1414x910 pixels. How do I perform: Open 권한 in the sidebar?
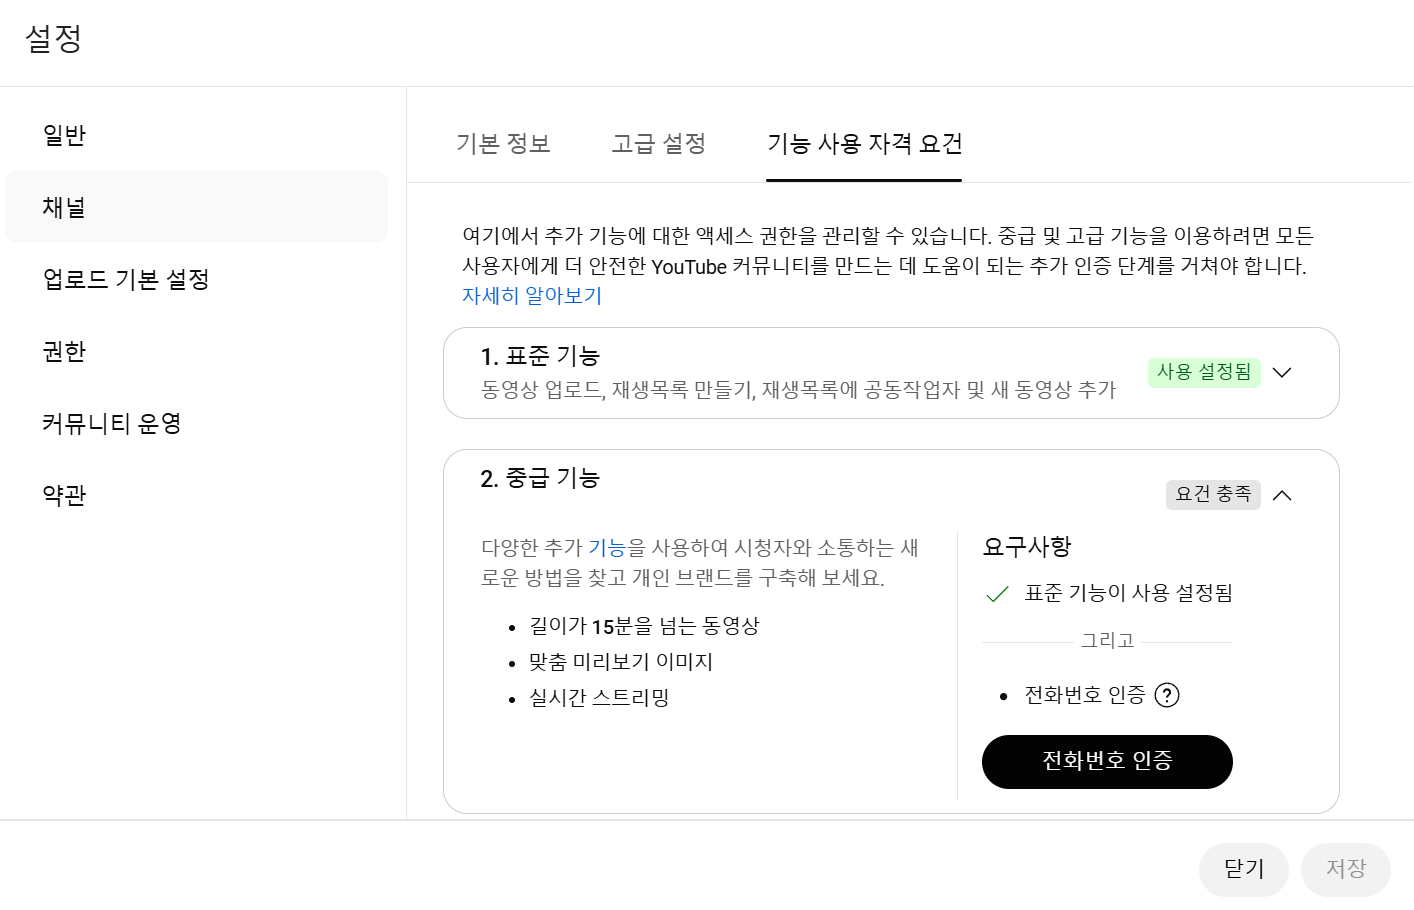point(196,351)
